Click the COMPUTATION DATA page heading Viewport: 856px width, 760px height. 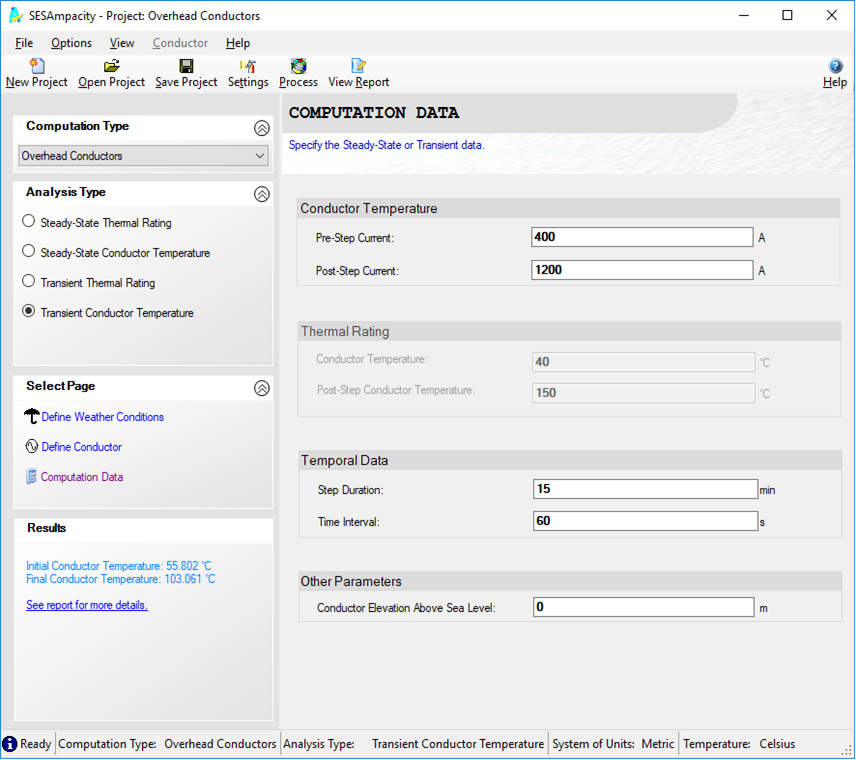[x=374, y=112]
